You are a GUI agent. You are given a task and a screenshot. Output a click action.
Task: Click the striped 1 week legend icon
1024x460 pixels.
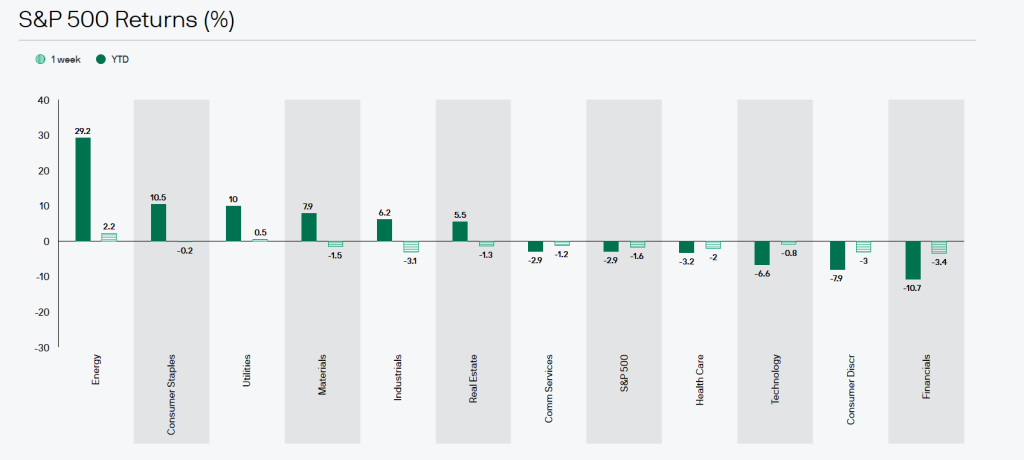tap(40, 59)
